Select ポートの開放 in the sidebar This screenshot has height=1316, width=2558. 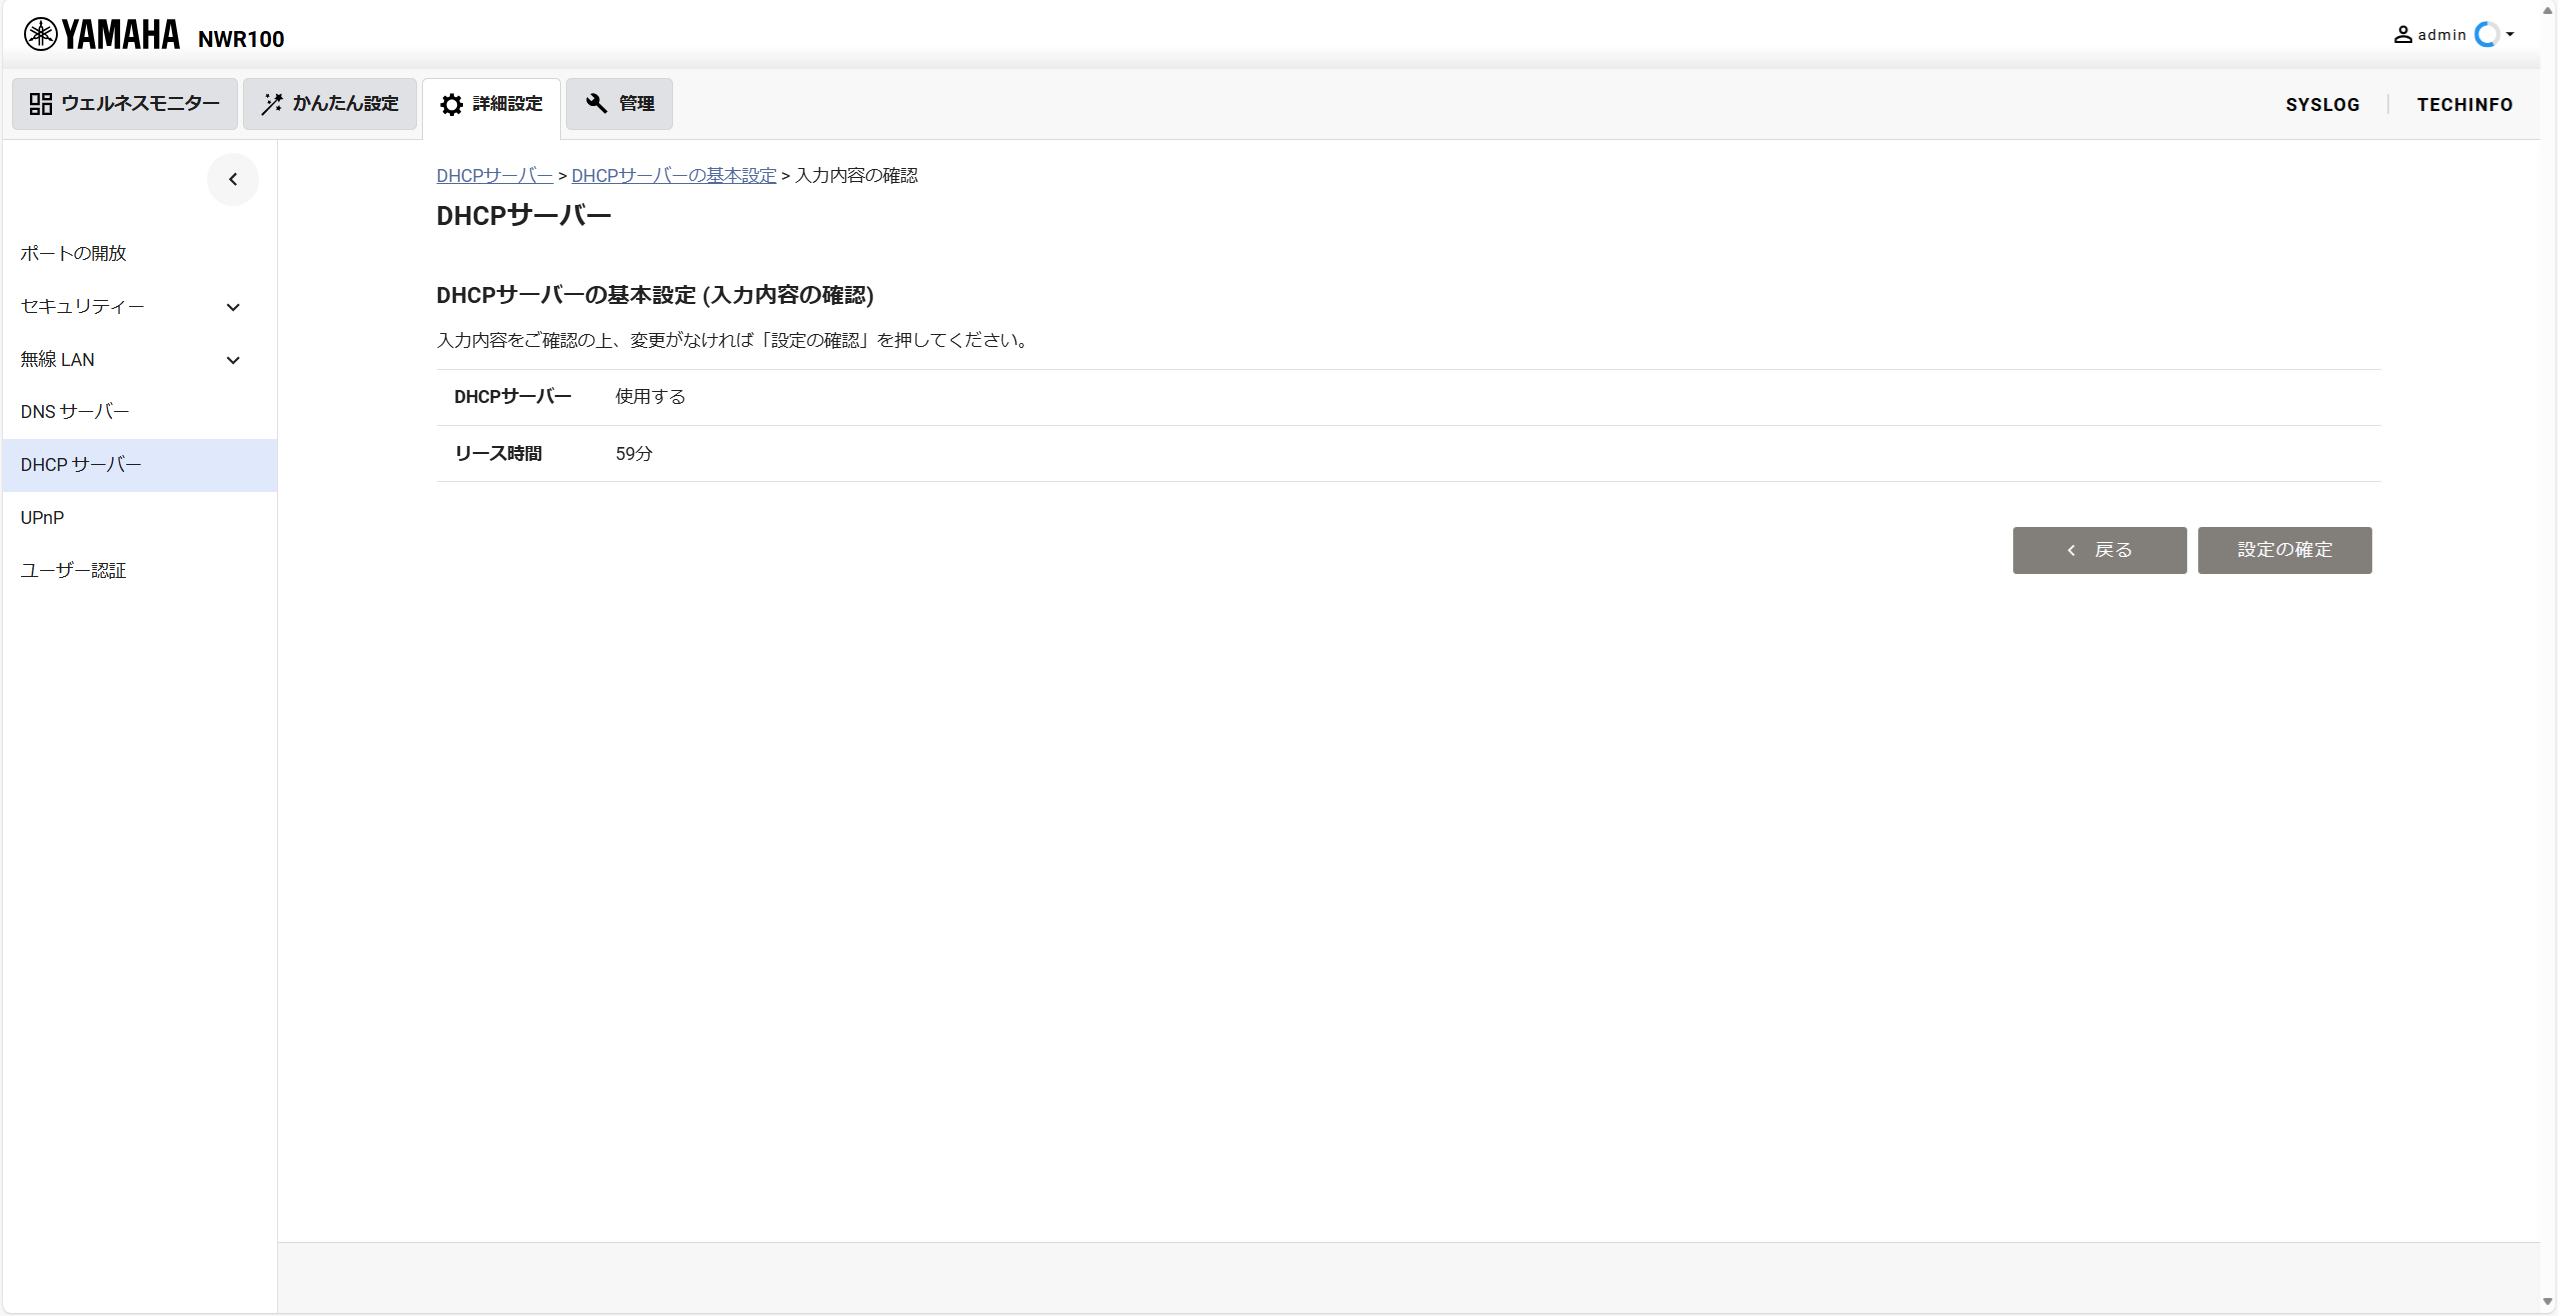(x=73, y=254)
